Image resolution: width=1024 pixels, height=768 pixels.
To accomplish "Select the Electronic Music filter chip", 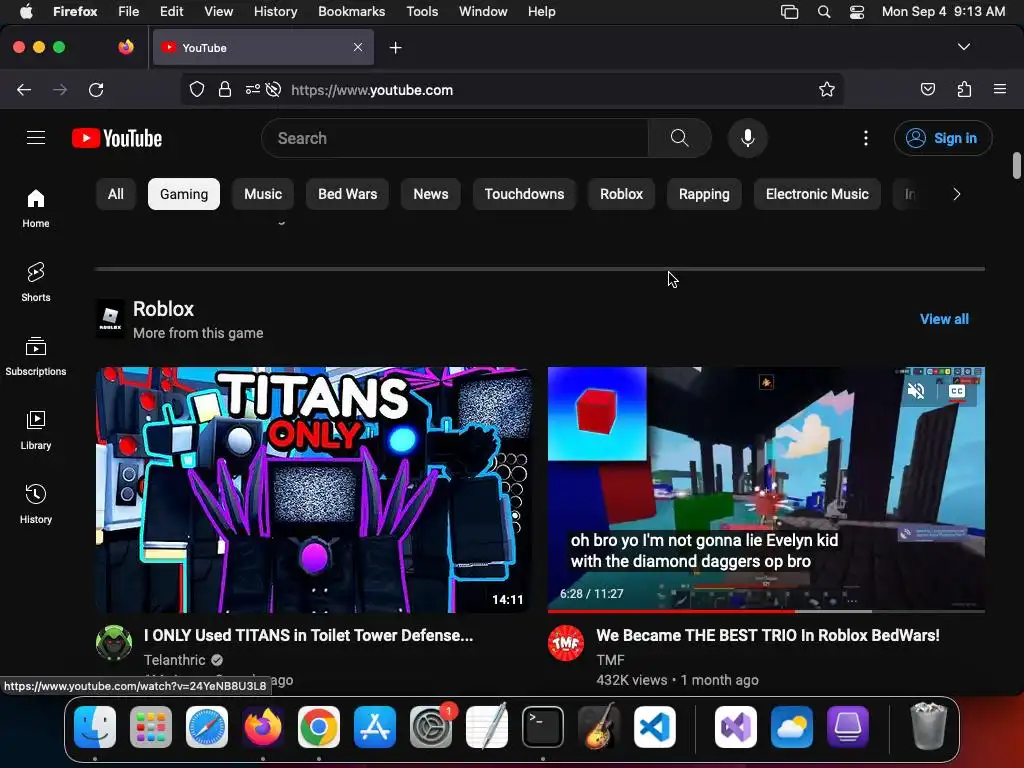I will pos(817,194).
